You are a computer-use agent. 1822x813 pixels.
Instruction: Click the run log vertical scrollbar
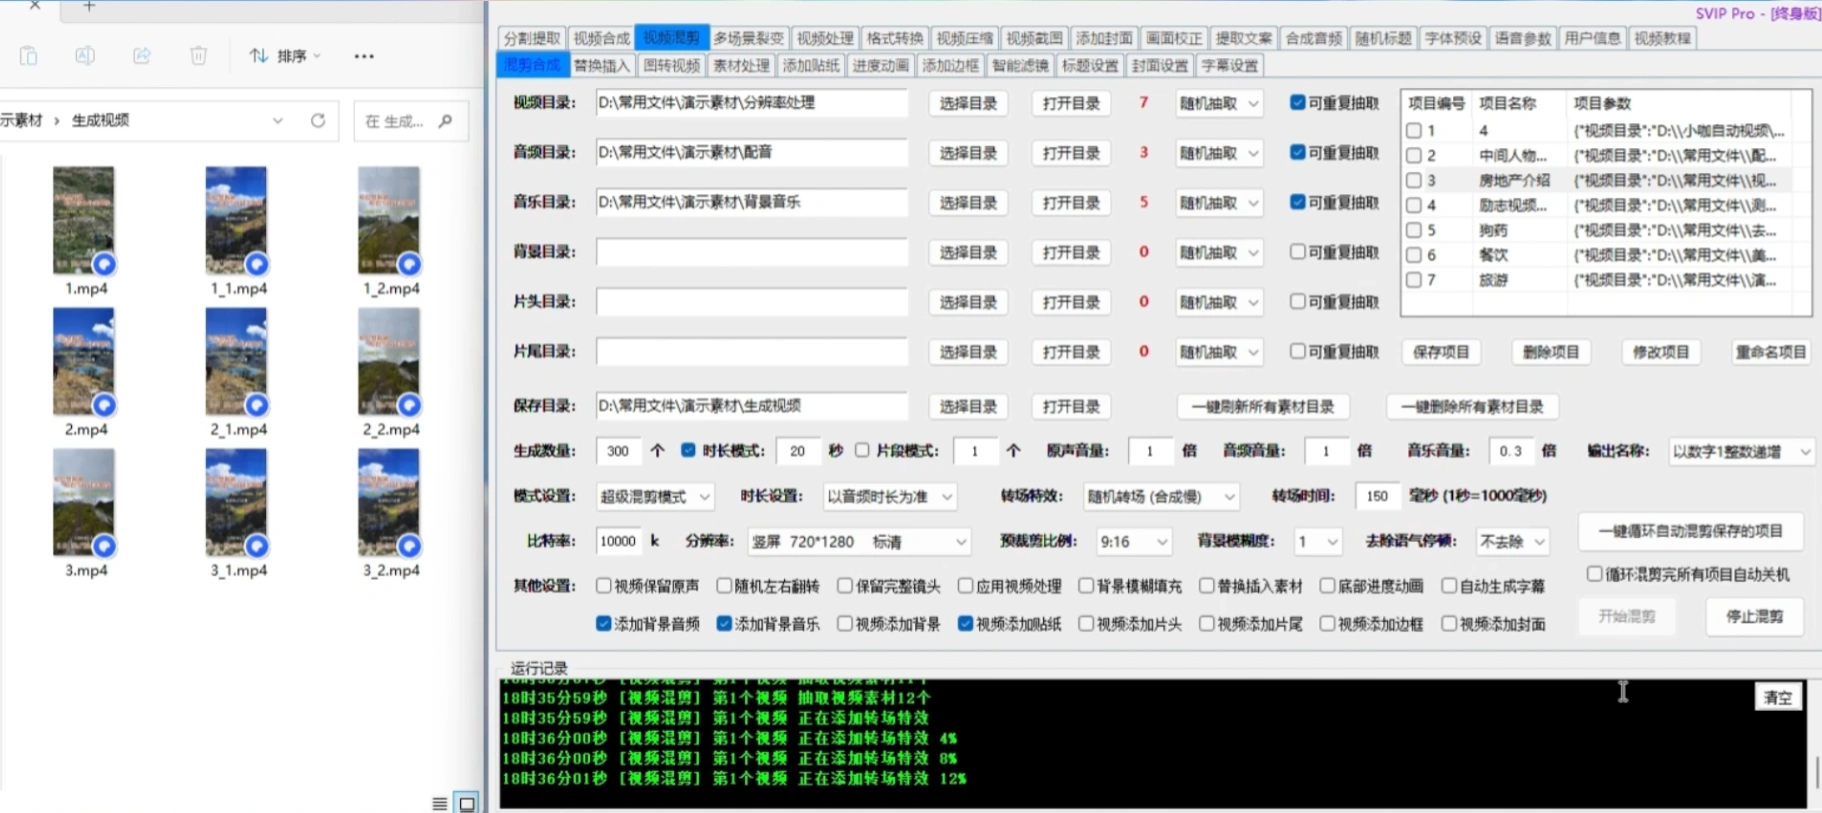coord(1815,770)
